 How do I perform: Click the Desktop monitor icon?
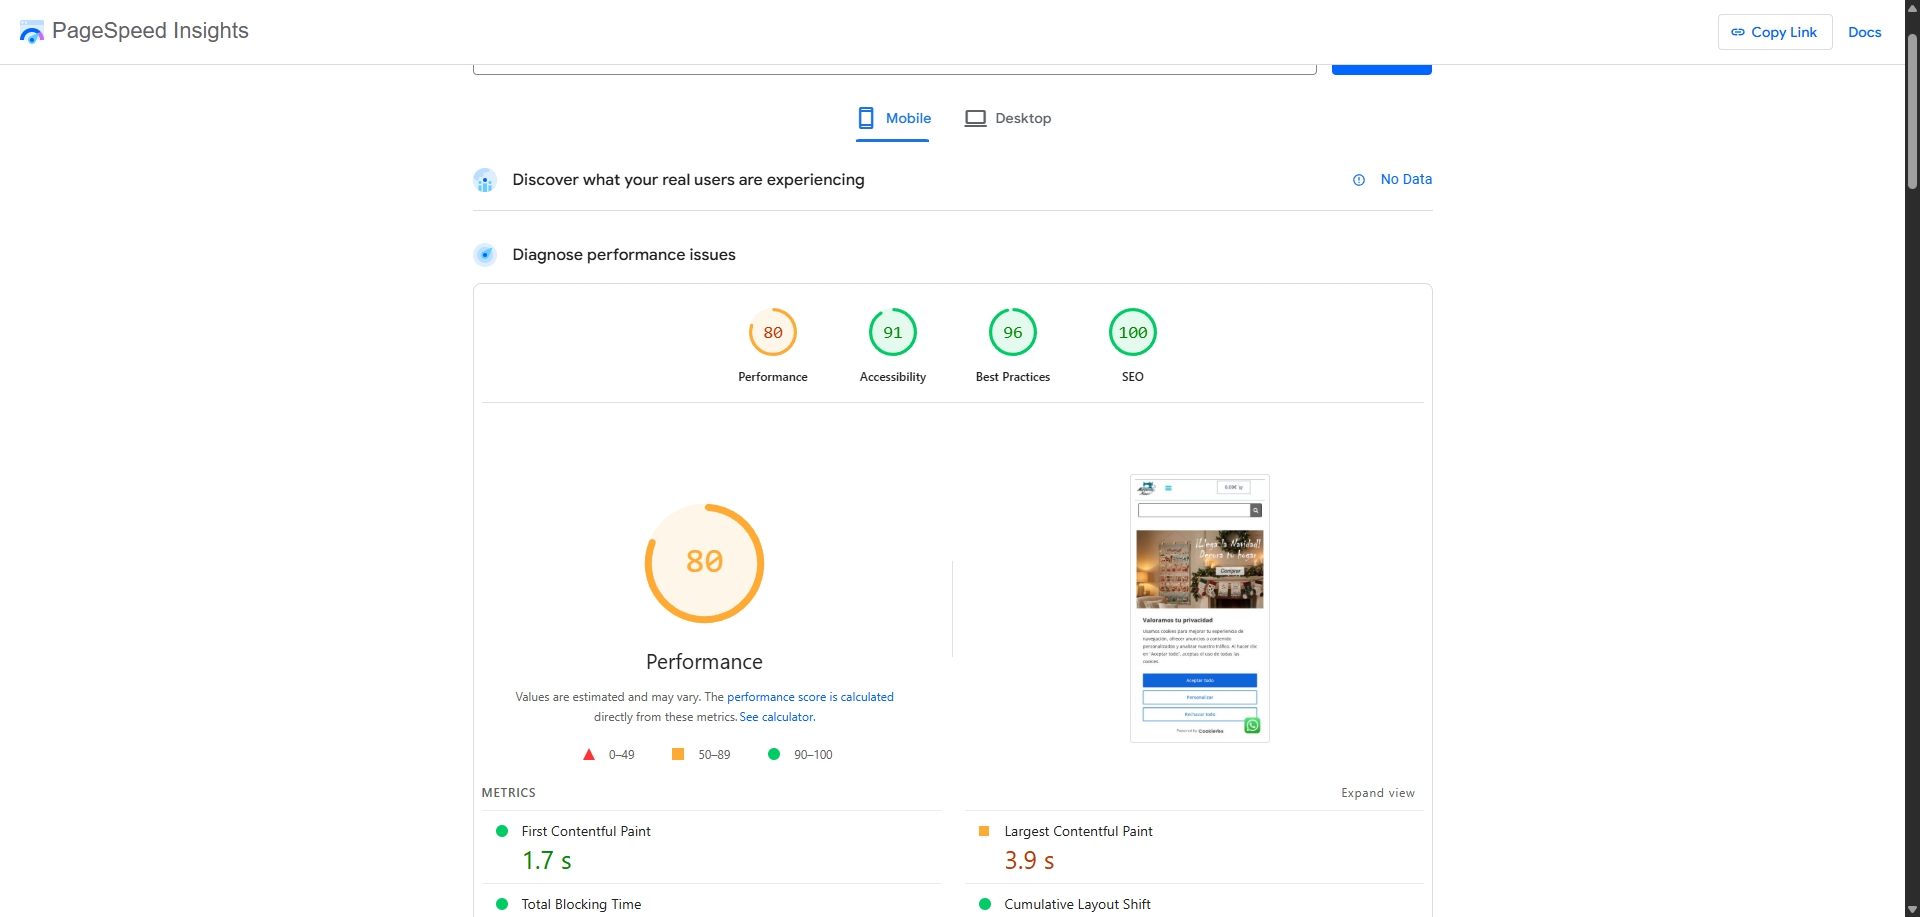tap(975, 118)
